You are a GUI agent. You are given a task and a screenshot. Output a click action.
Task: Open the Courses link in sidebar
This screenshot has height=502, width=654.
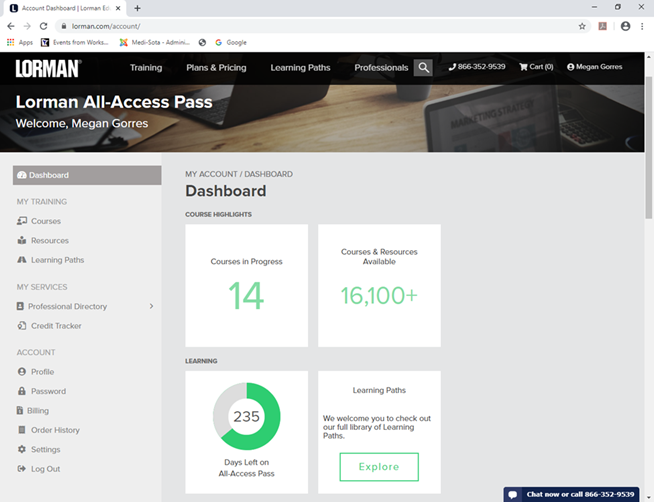46,221
